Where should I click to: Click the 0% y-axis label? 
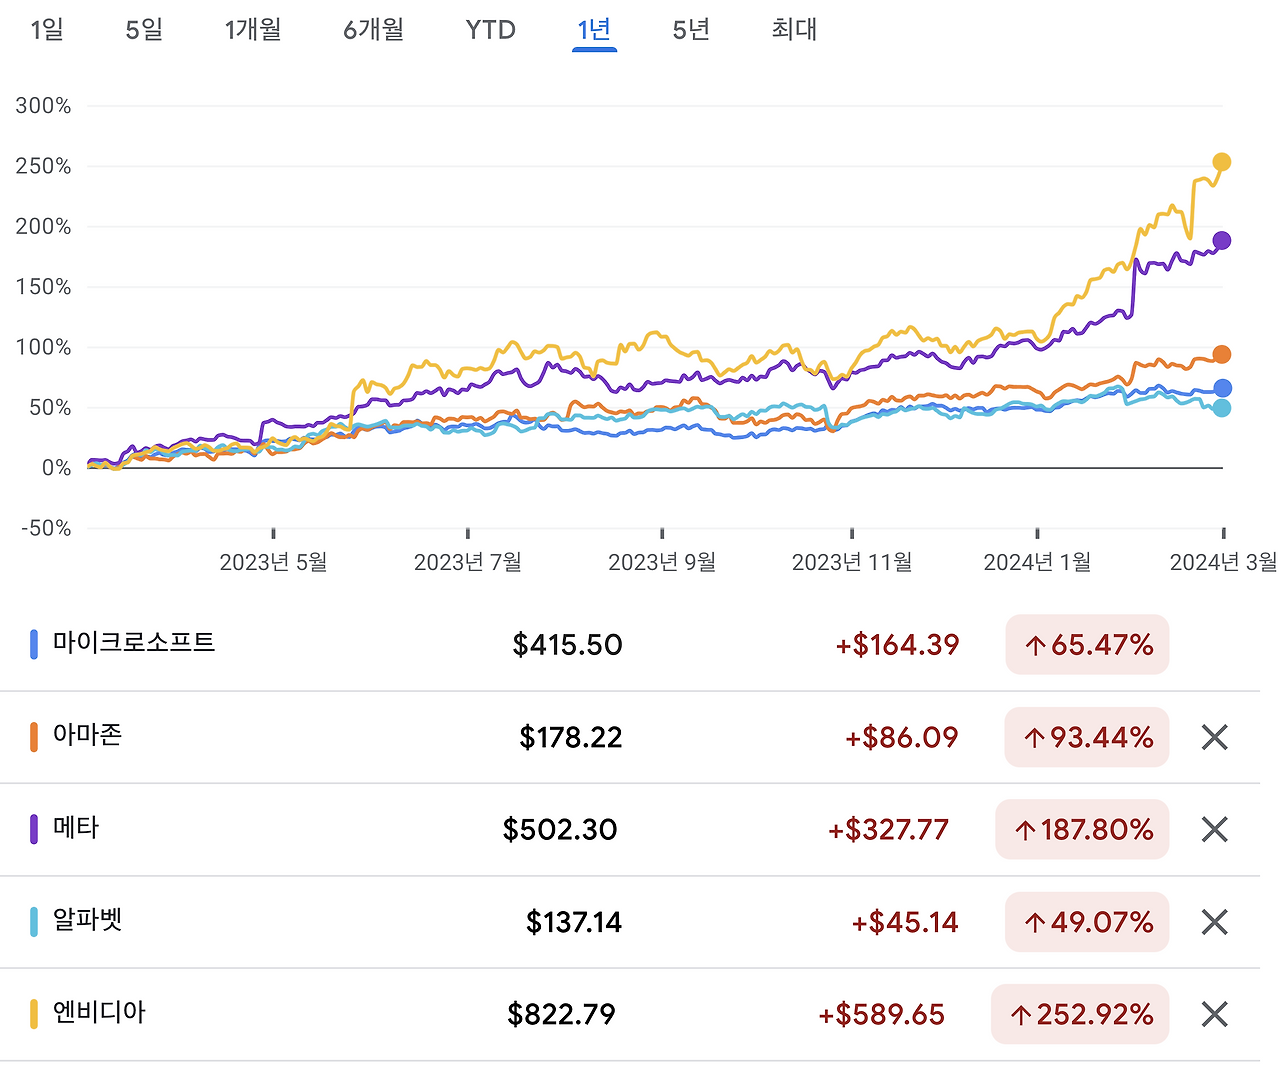tap(56, 468)
